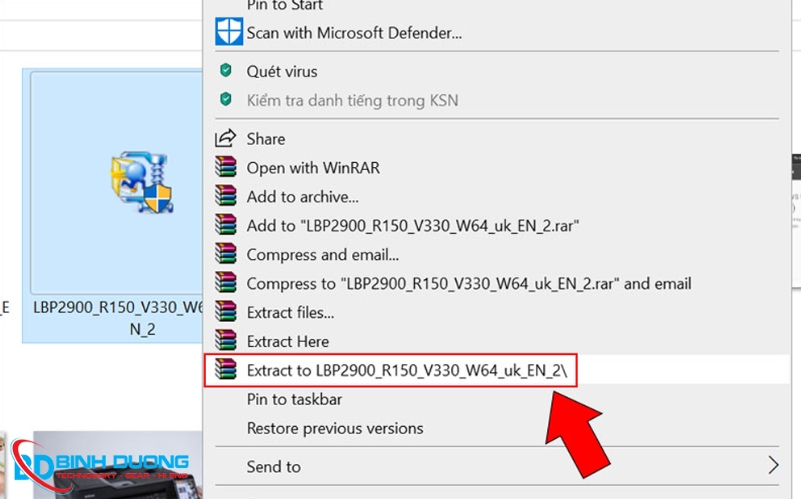Choose Add to archive option

point(302,197)
